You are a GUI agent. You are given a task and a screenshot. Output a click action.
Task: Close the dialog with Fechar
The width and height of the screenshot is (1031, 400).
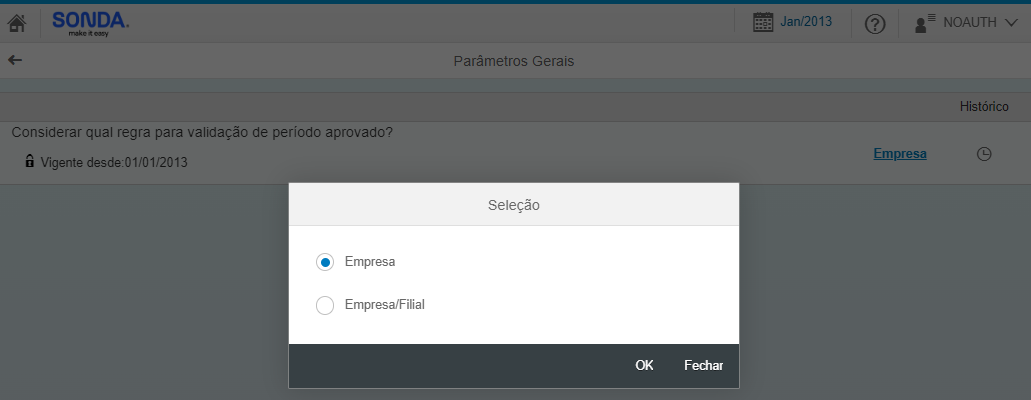703,366
